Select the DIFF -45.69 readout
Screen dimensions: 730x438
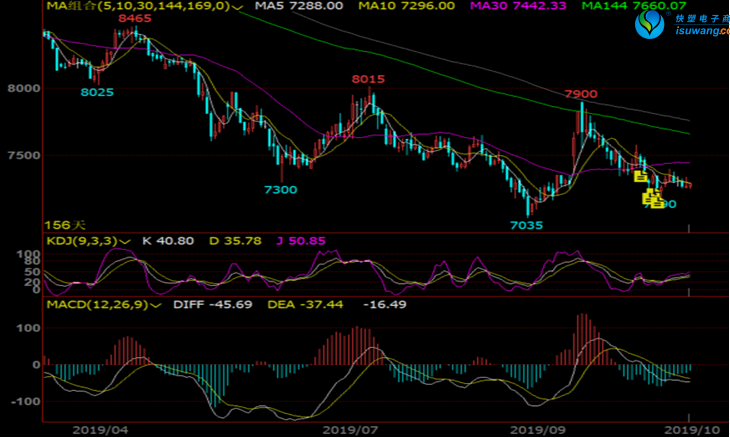[x=213, y=305]
